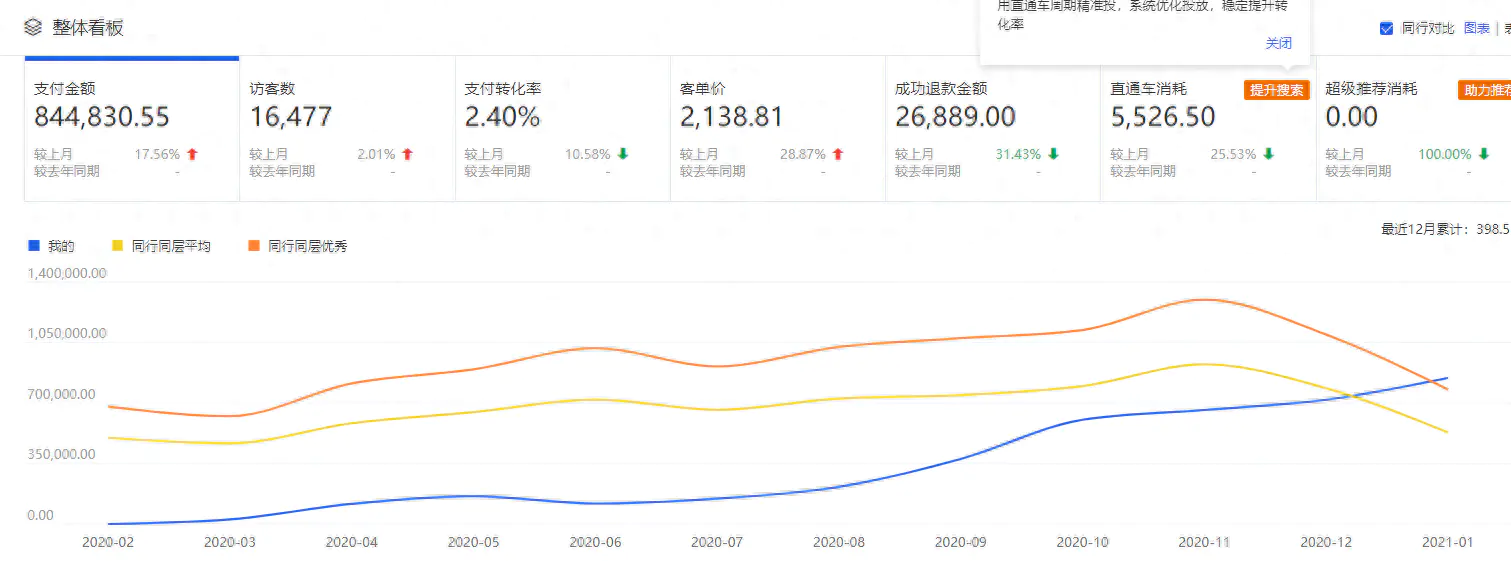Click the 2020-09 axis label
The height and width of the screenshot is (561, 1511).
(960, 542)
